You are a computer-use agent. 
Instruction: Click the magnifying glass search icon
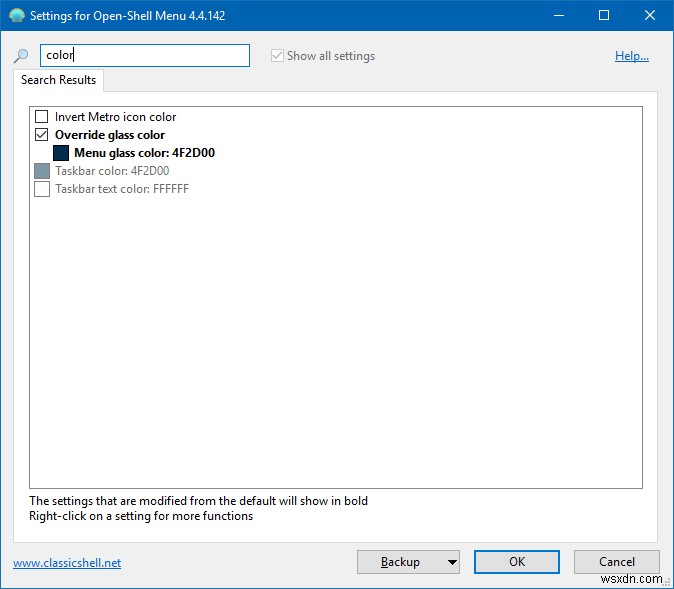point(21,56)
